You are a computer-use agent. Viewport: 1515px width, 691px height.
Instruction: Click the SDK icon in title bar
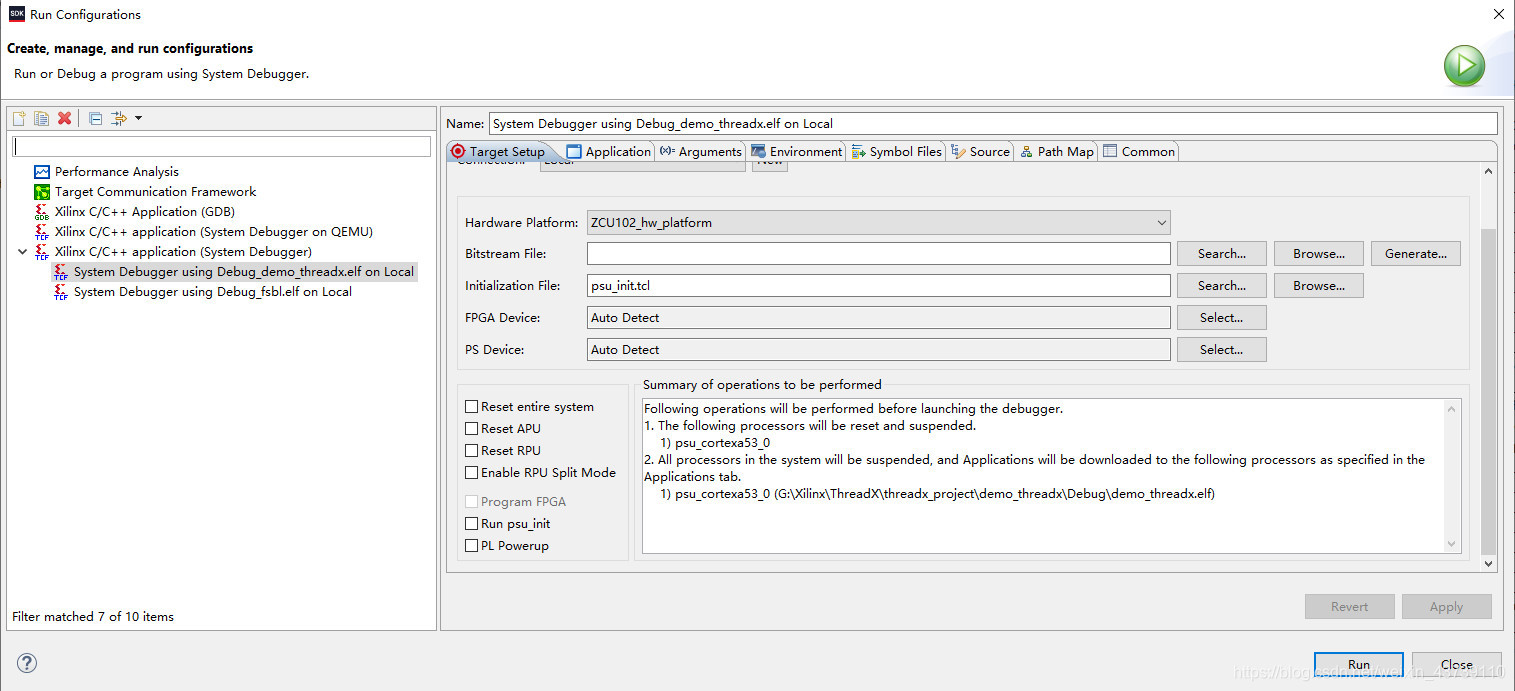16,14
